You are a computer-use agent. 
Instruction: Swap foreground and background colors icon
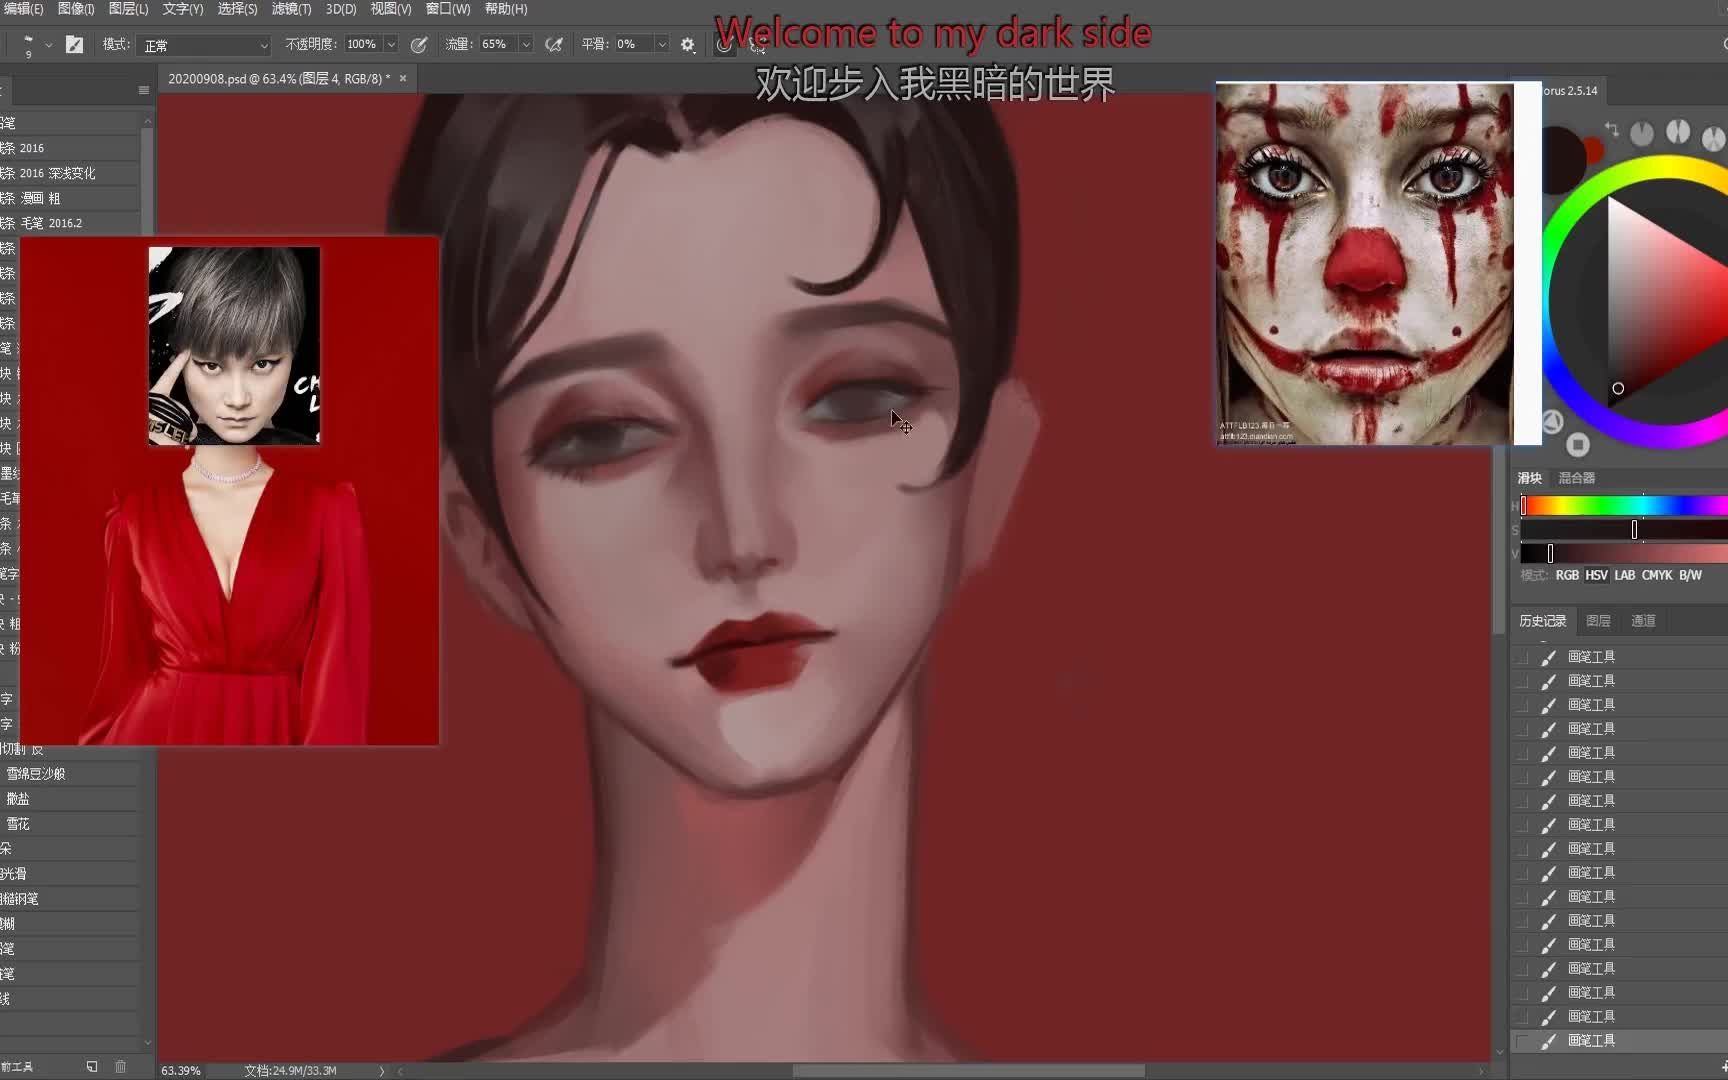coord(1611,130)
